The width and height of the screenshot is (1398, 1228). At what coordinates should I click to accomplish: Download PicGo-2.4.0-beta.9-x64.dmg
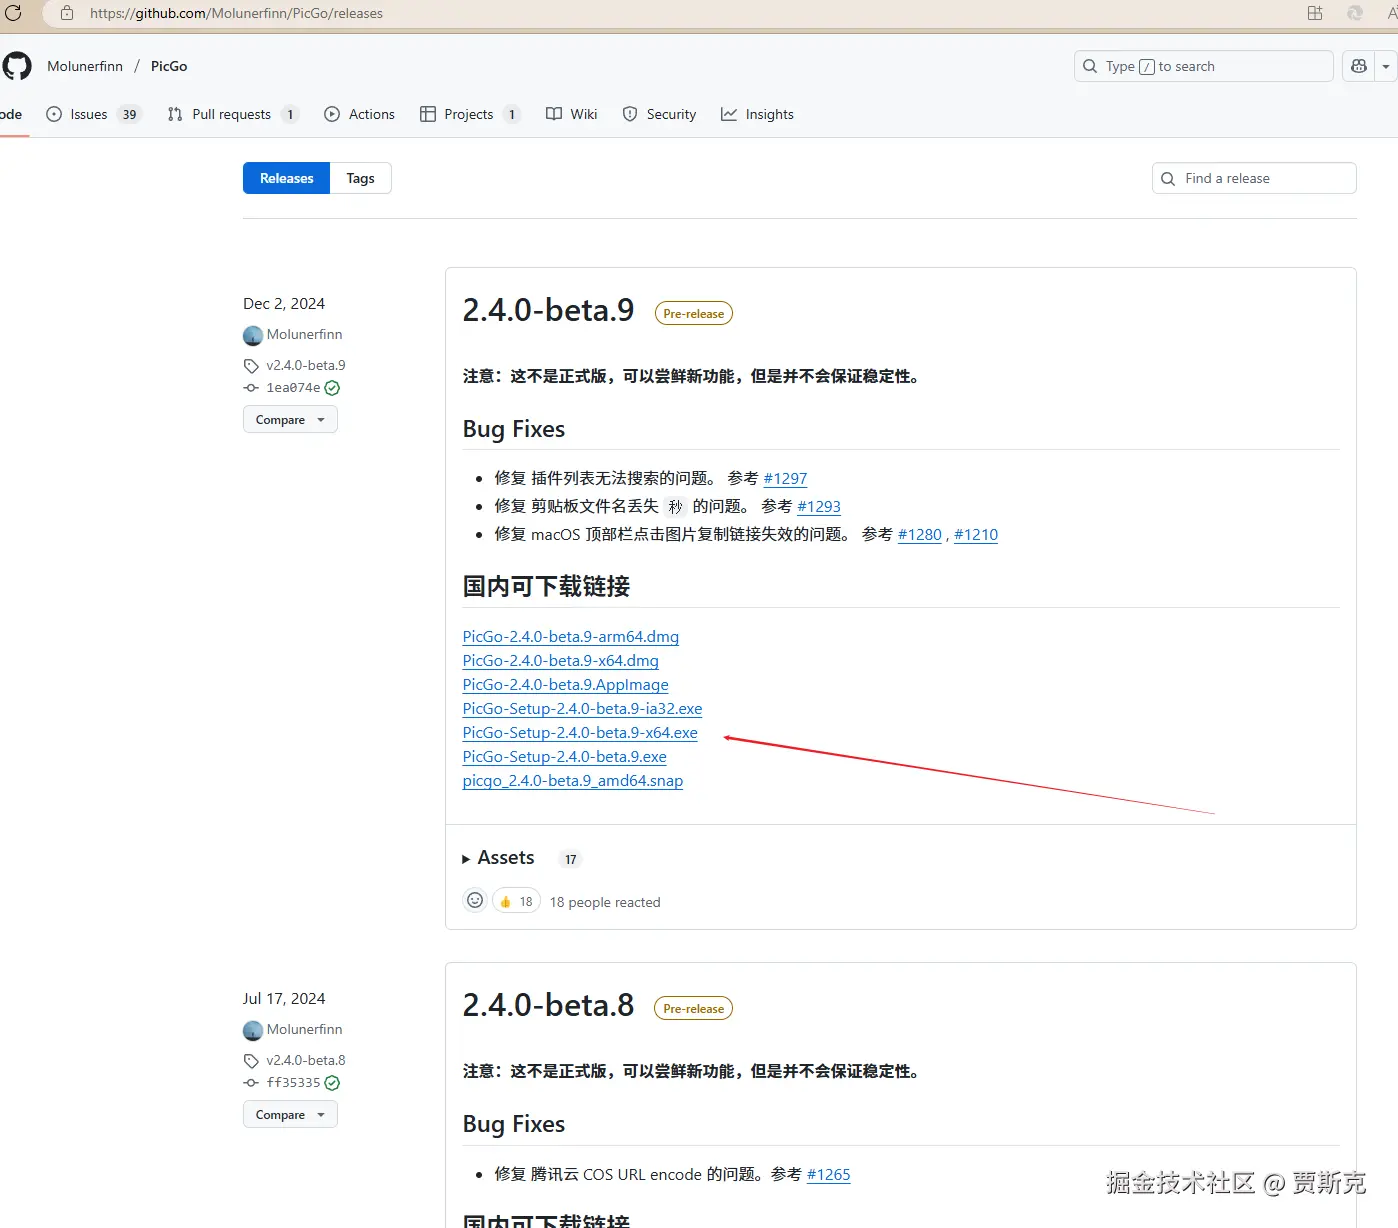[x=561, y=661]
